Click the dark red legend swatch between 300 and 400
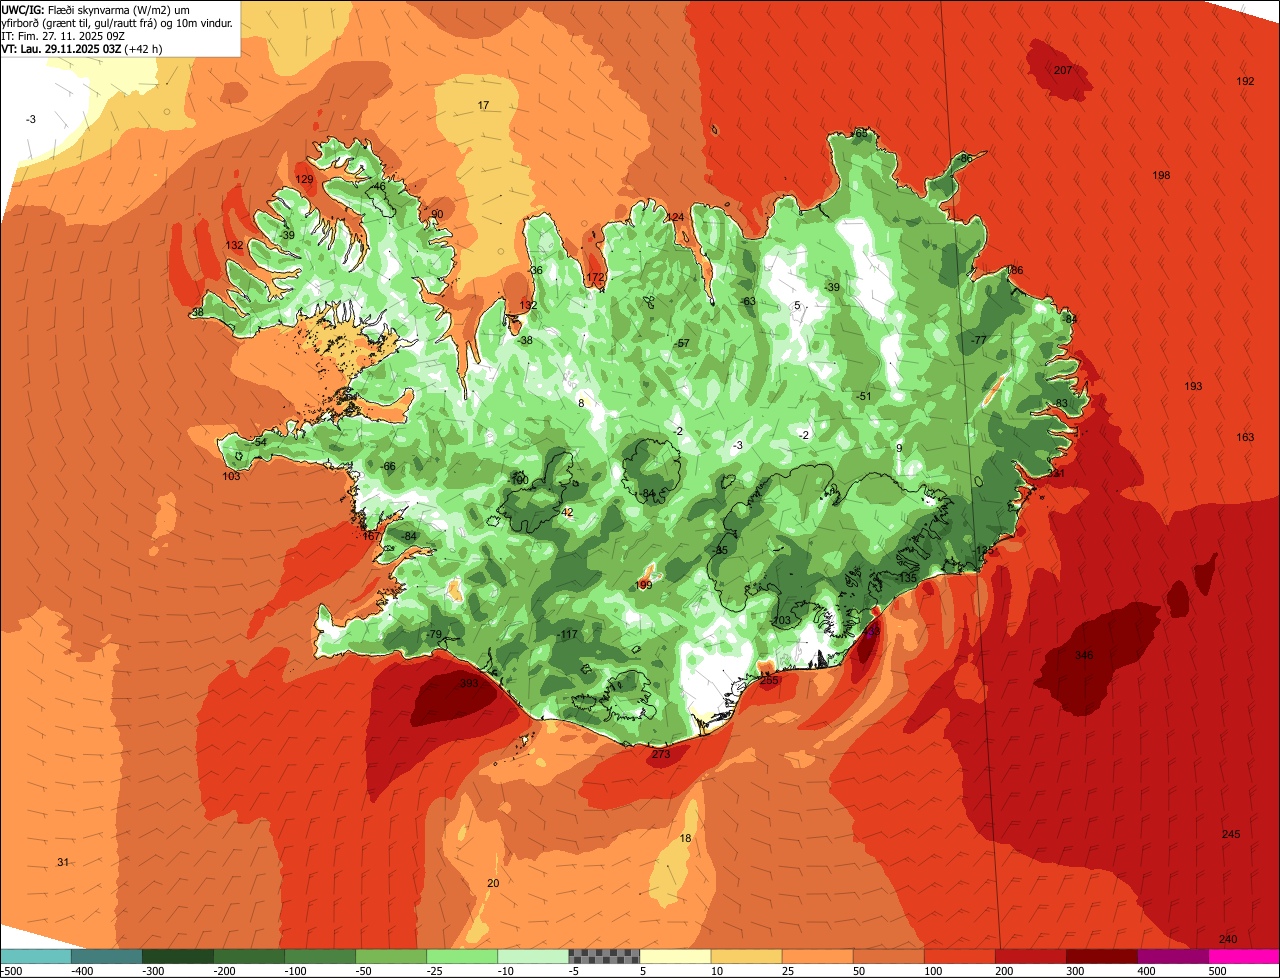This screenshot has height=978, width=1280. pos(1101,956)
